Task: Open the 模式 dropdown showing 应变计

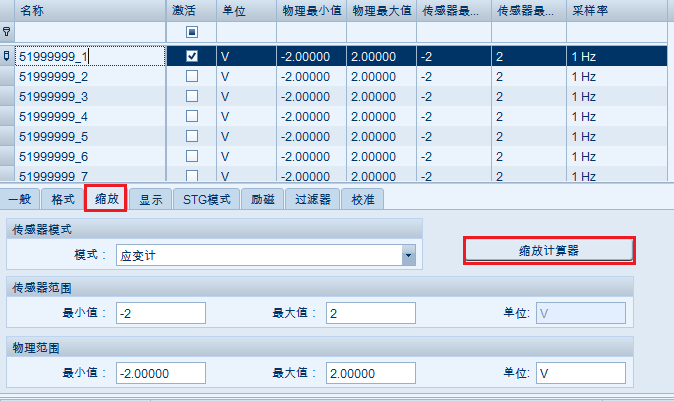Action: pyautogui.click(x=408, y=255)
